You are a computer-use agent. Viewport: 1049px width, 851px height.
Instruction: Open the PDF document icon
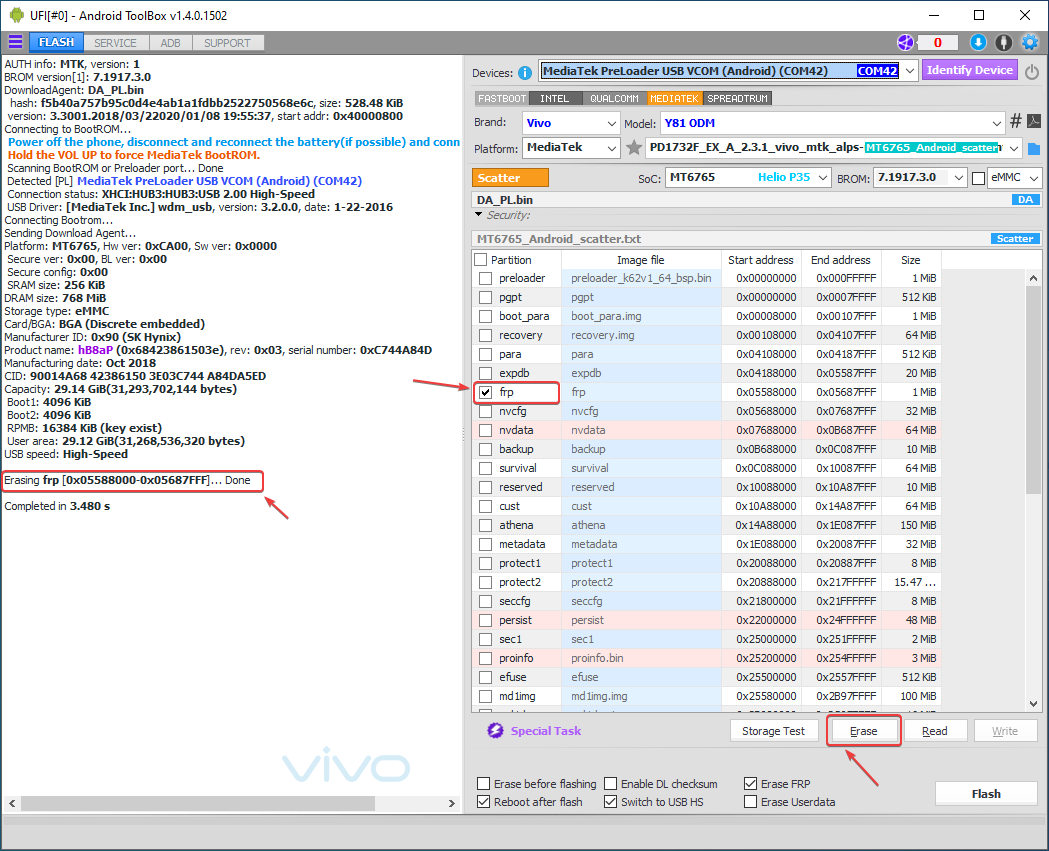[x=1034, y=121]
